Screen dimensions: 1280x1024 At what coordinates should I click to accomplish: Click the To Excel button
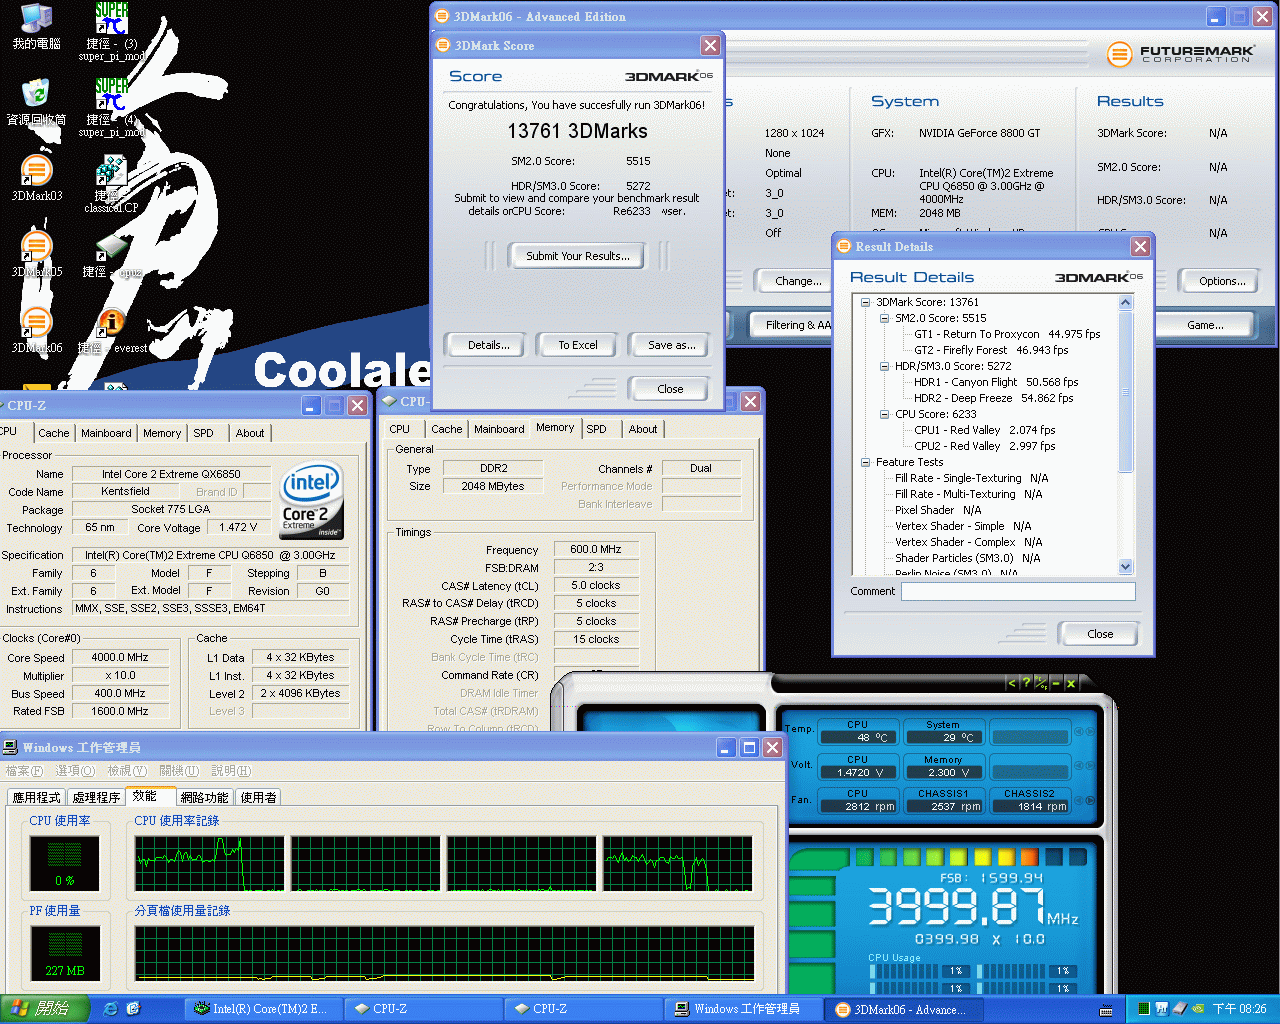pos(578,345)
